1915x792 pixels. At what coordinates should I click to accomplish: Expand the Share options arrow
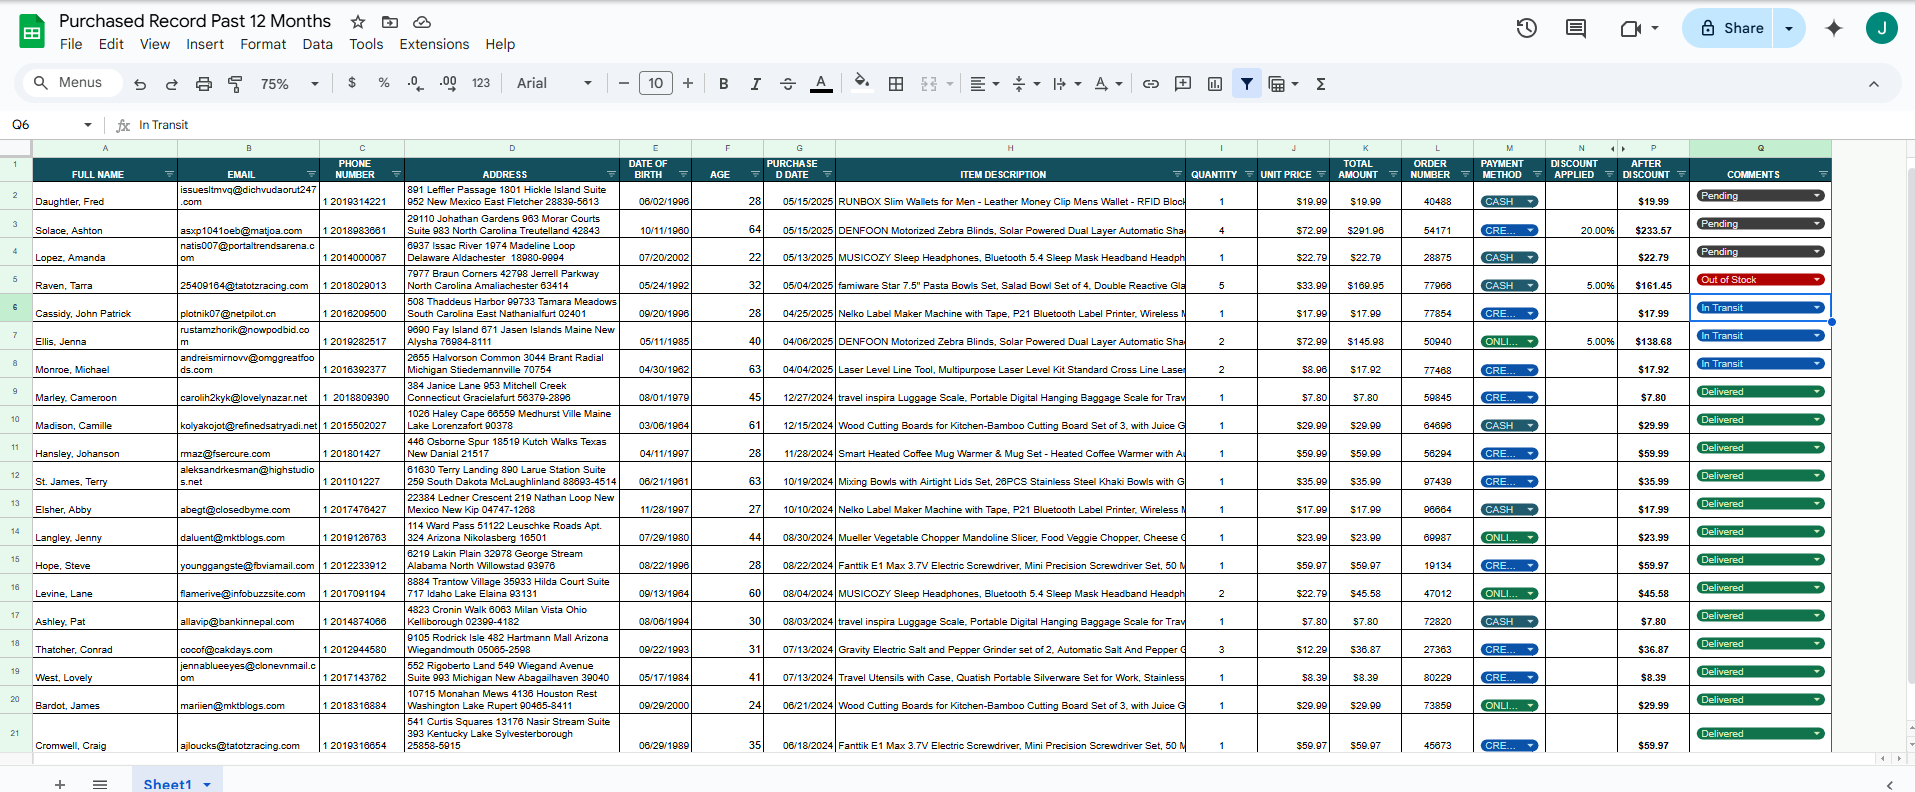pos(1789,28)
